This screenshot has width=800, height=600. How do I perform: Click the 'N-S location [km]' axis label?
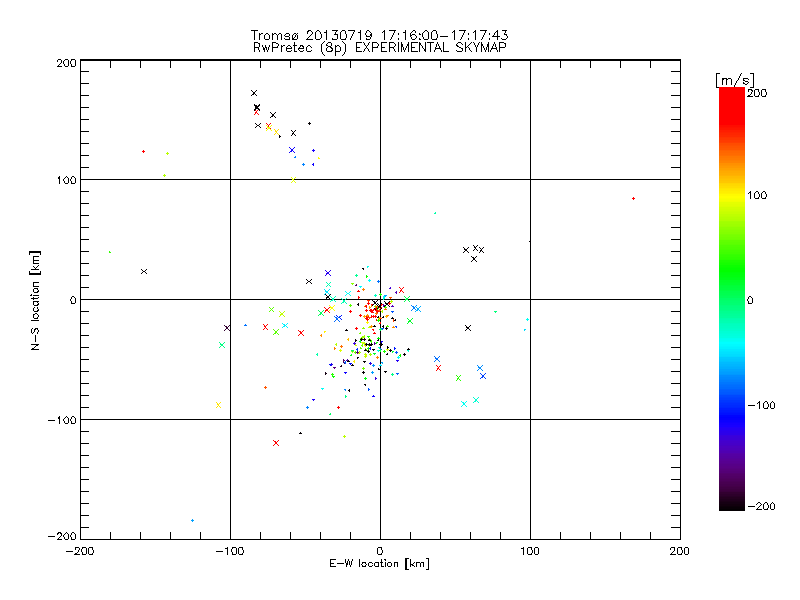(35, 300)
